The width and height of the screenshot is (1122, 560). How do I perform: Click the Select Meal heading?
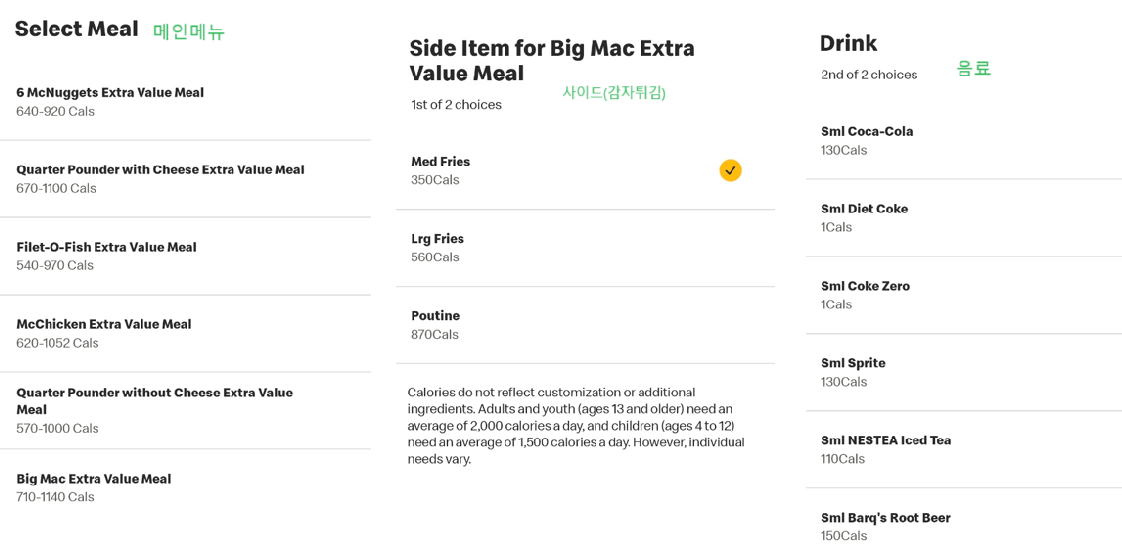[77, 30]
